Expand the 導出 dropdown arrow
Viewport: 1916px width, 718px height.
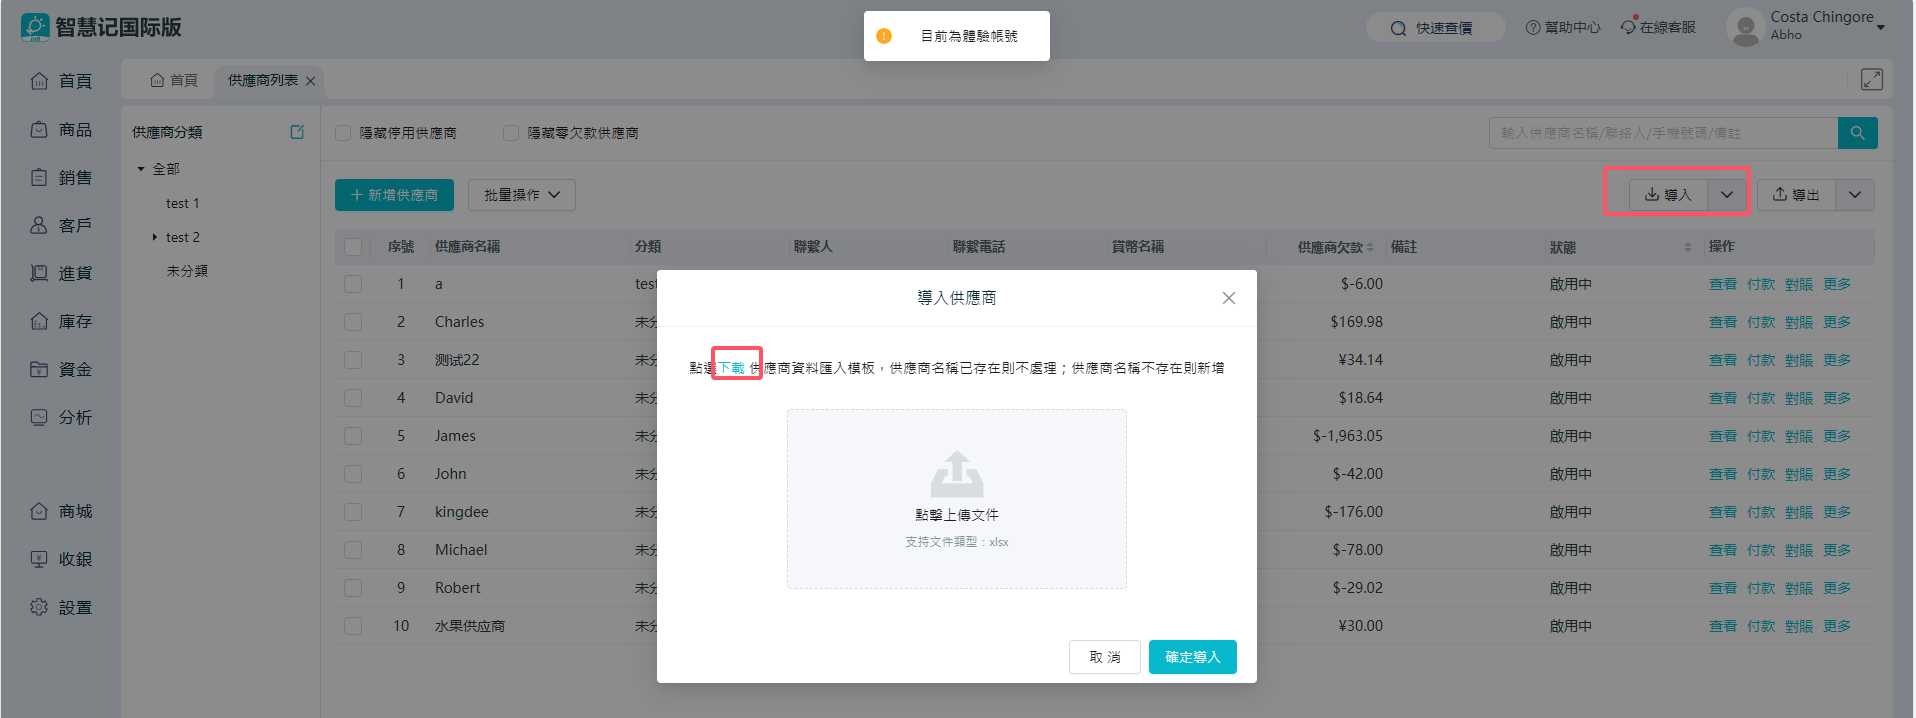tap(1854, 195)
